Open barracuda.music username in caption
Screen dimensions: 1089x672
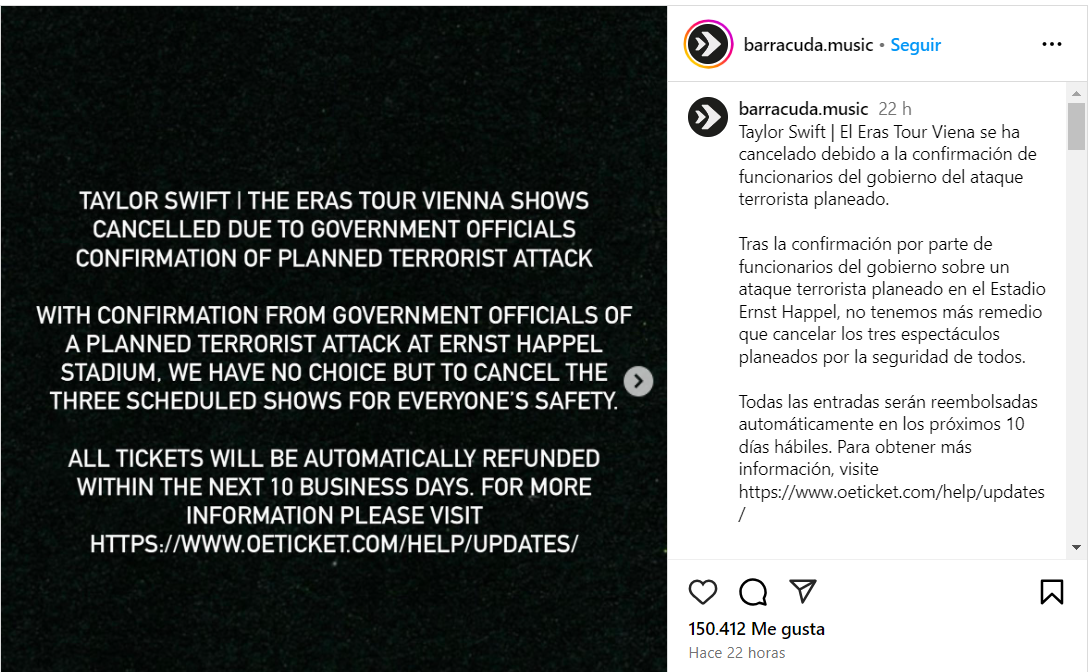[x=804, y=109]
